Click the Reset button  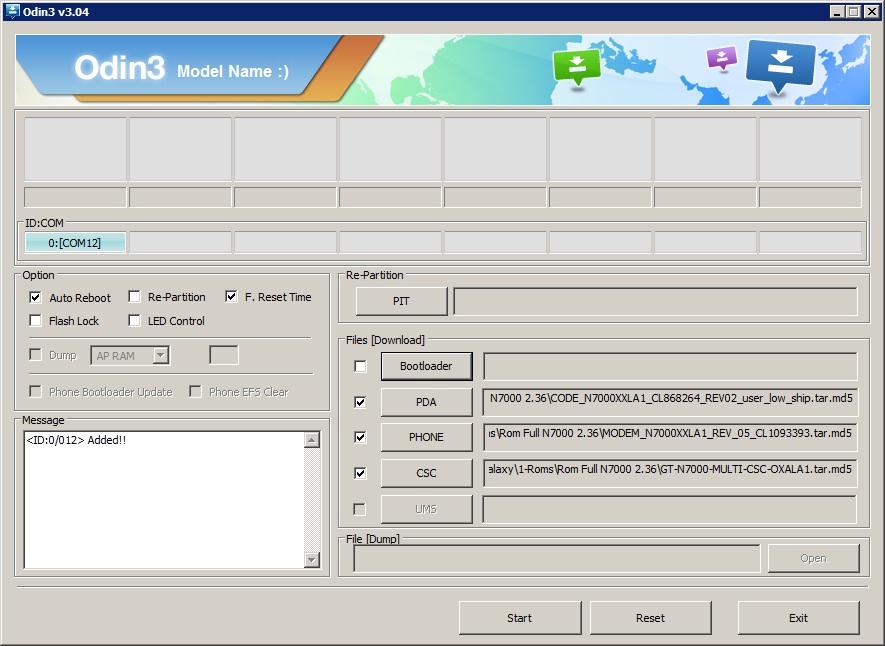[650, 617]
